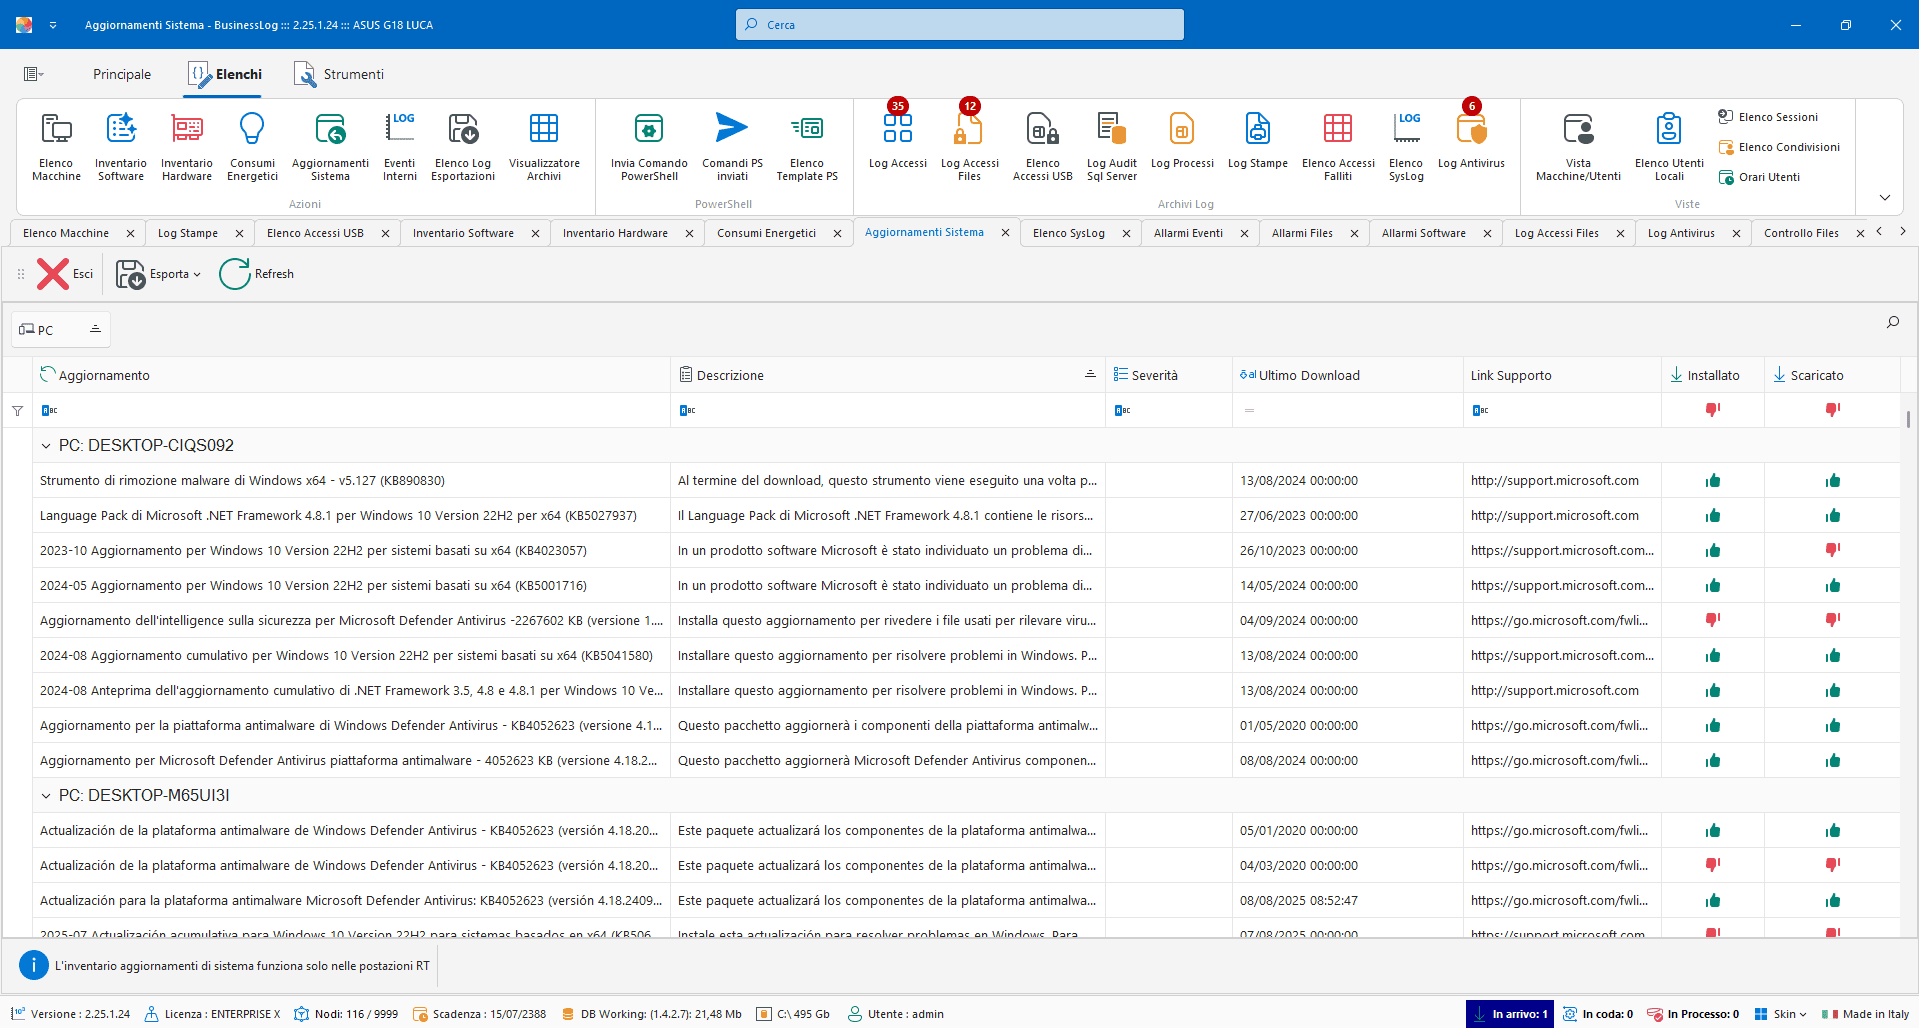Collapse the PC: DESKTOP-M65UI3I group
1919x1028 pixels.
click(x=46, y=796)
